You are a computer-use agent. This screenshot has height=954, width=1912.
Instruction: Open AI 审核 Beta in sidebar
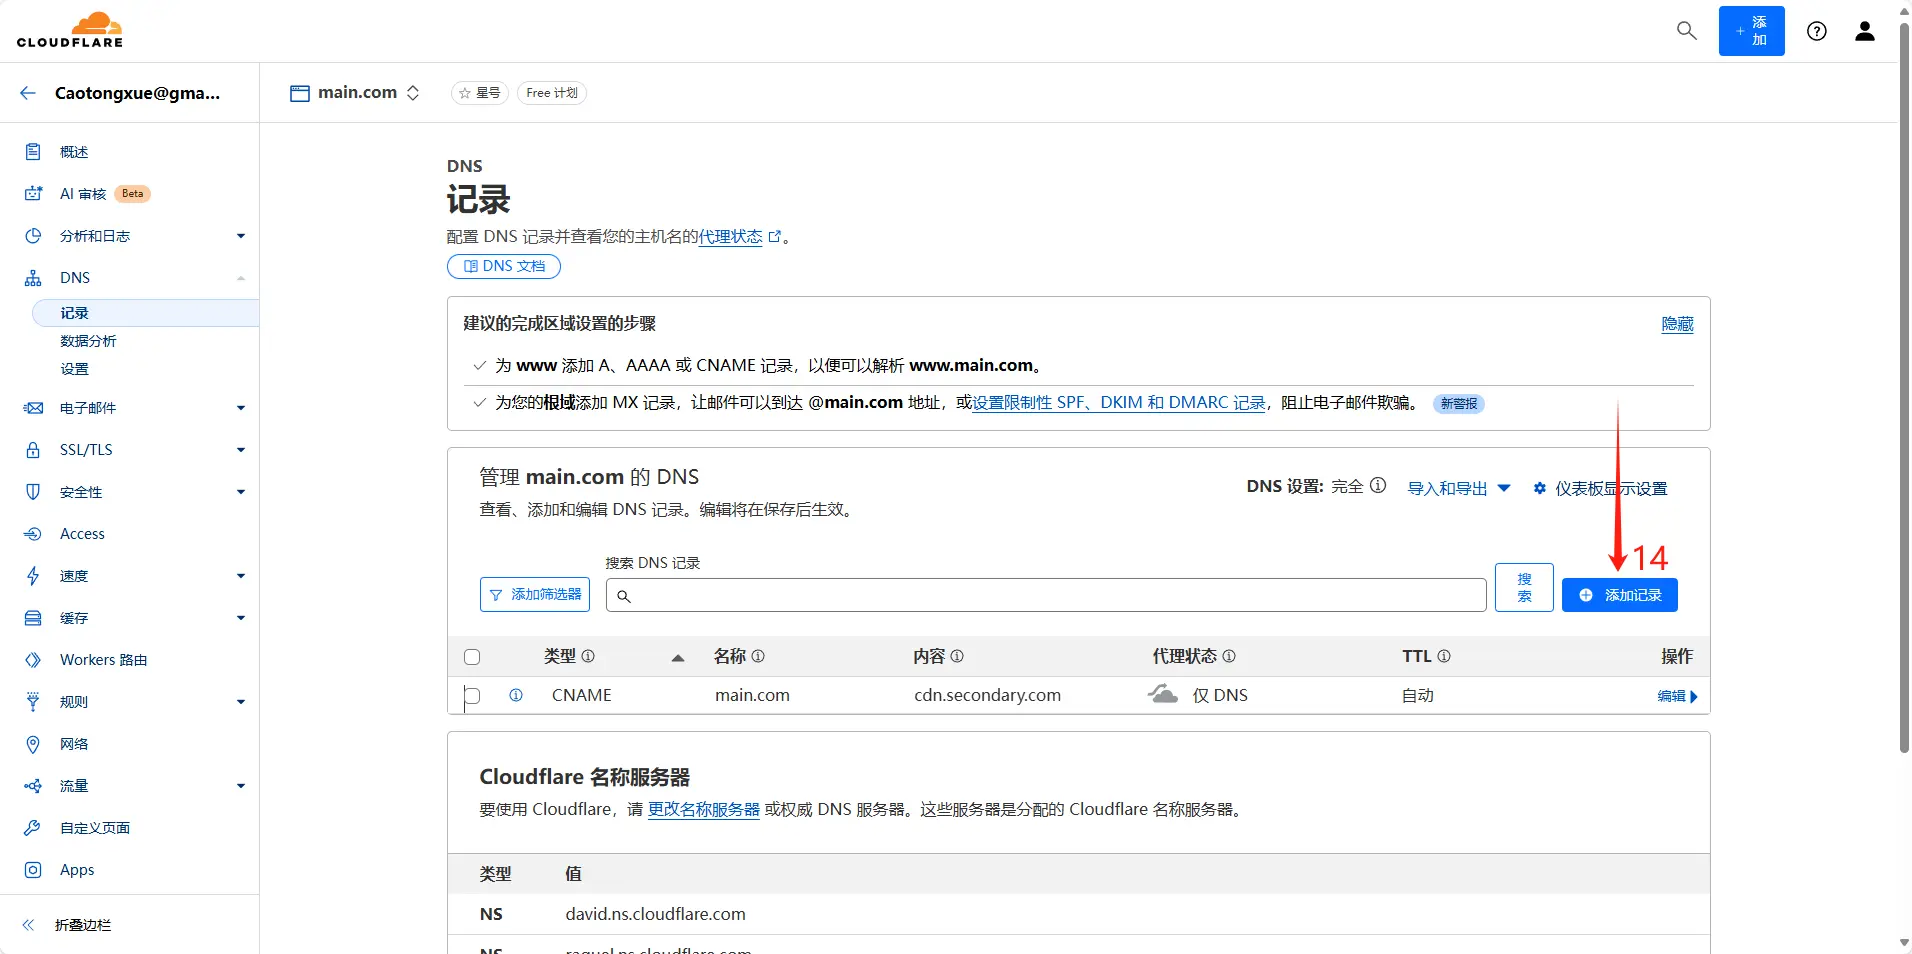105,194
